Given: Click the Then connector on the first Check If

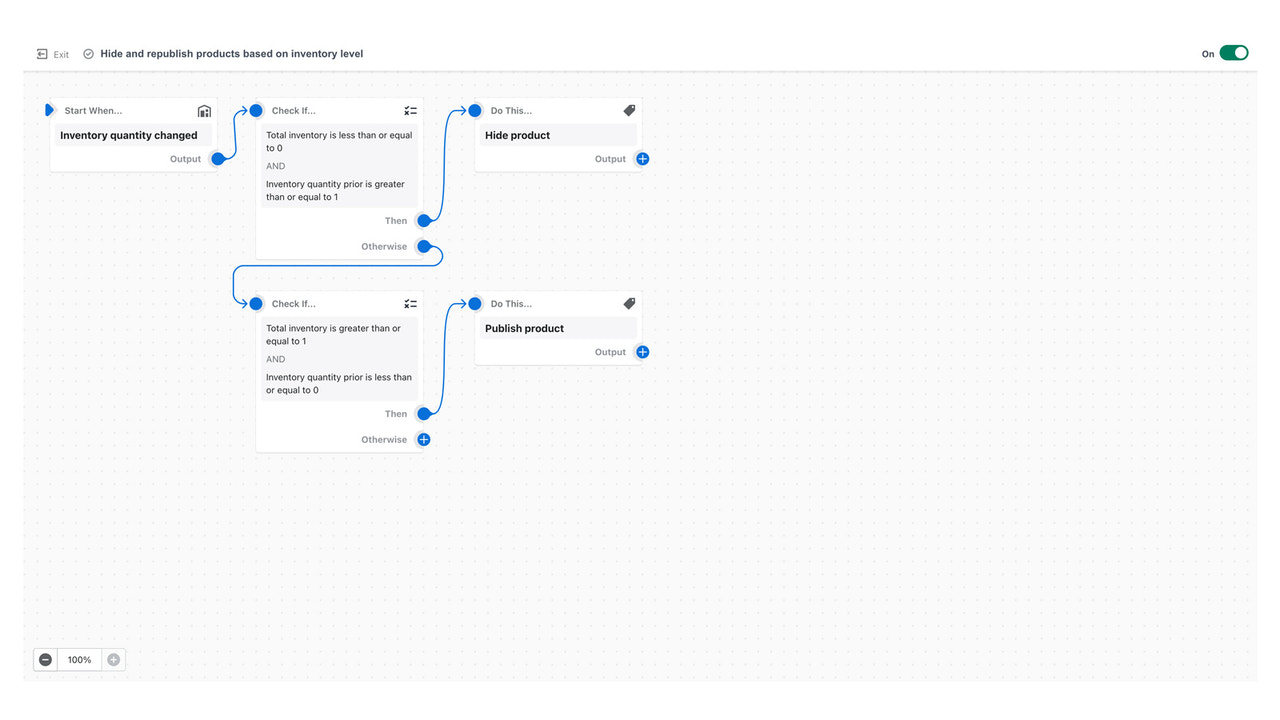Looking at the screenshot, I should pyautogui.click(x=423, y=220).
